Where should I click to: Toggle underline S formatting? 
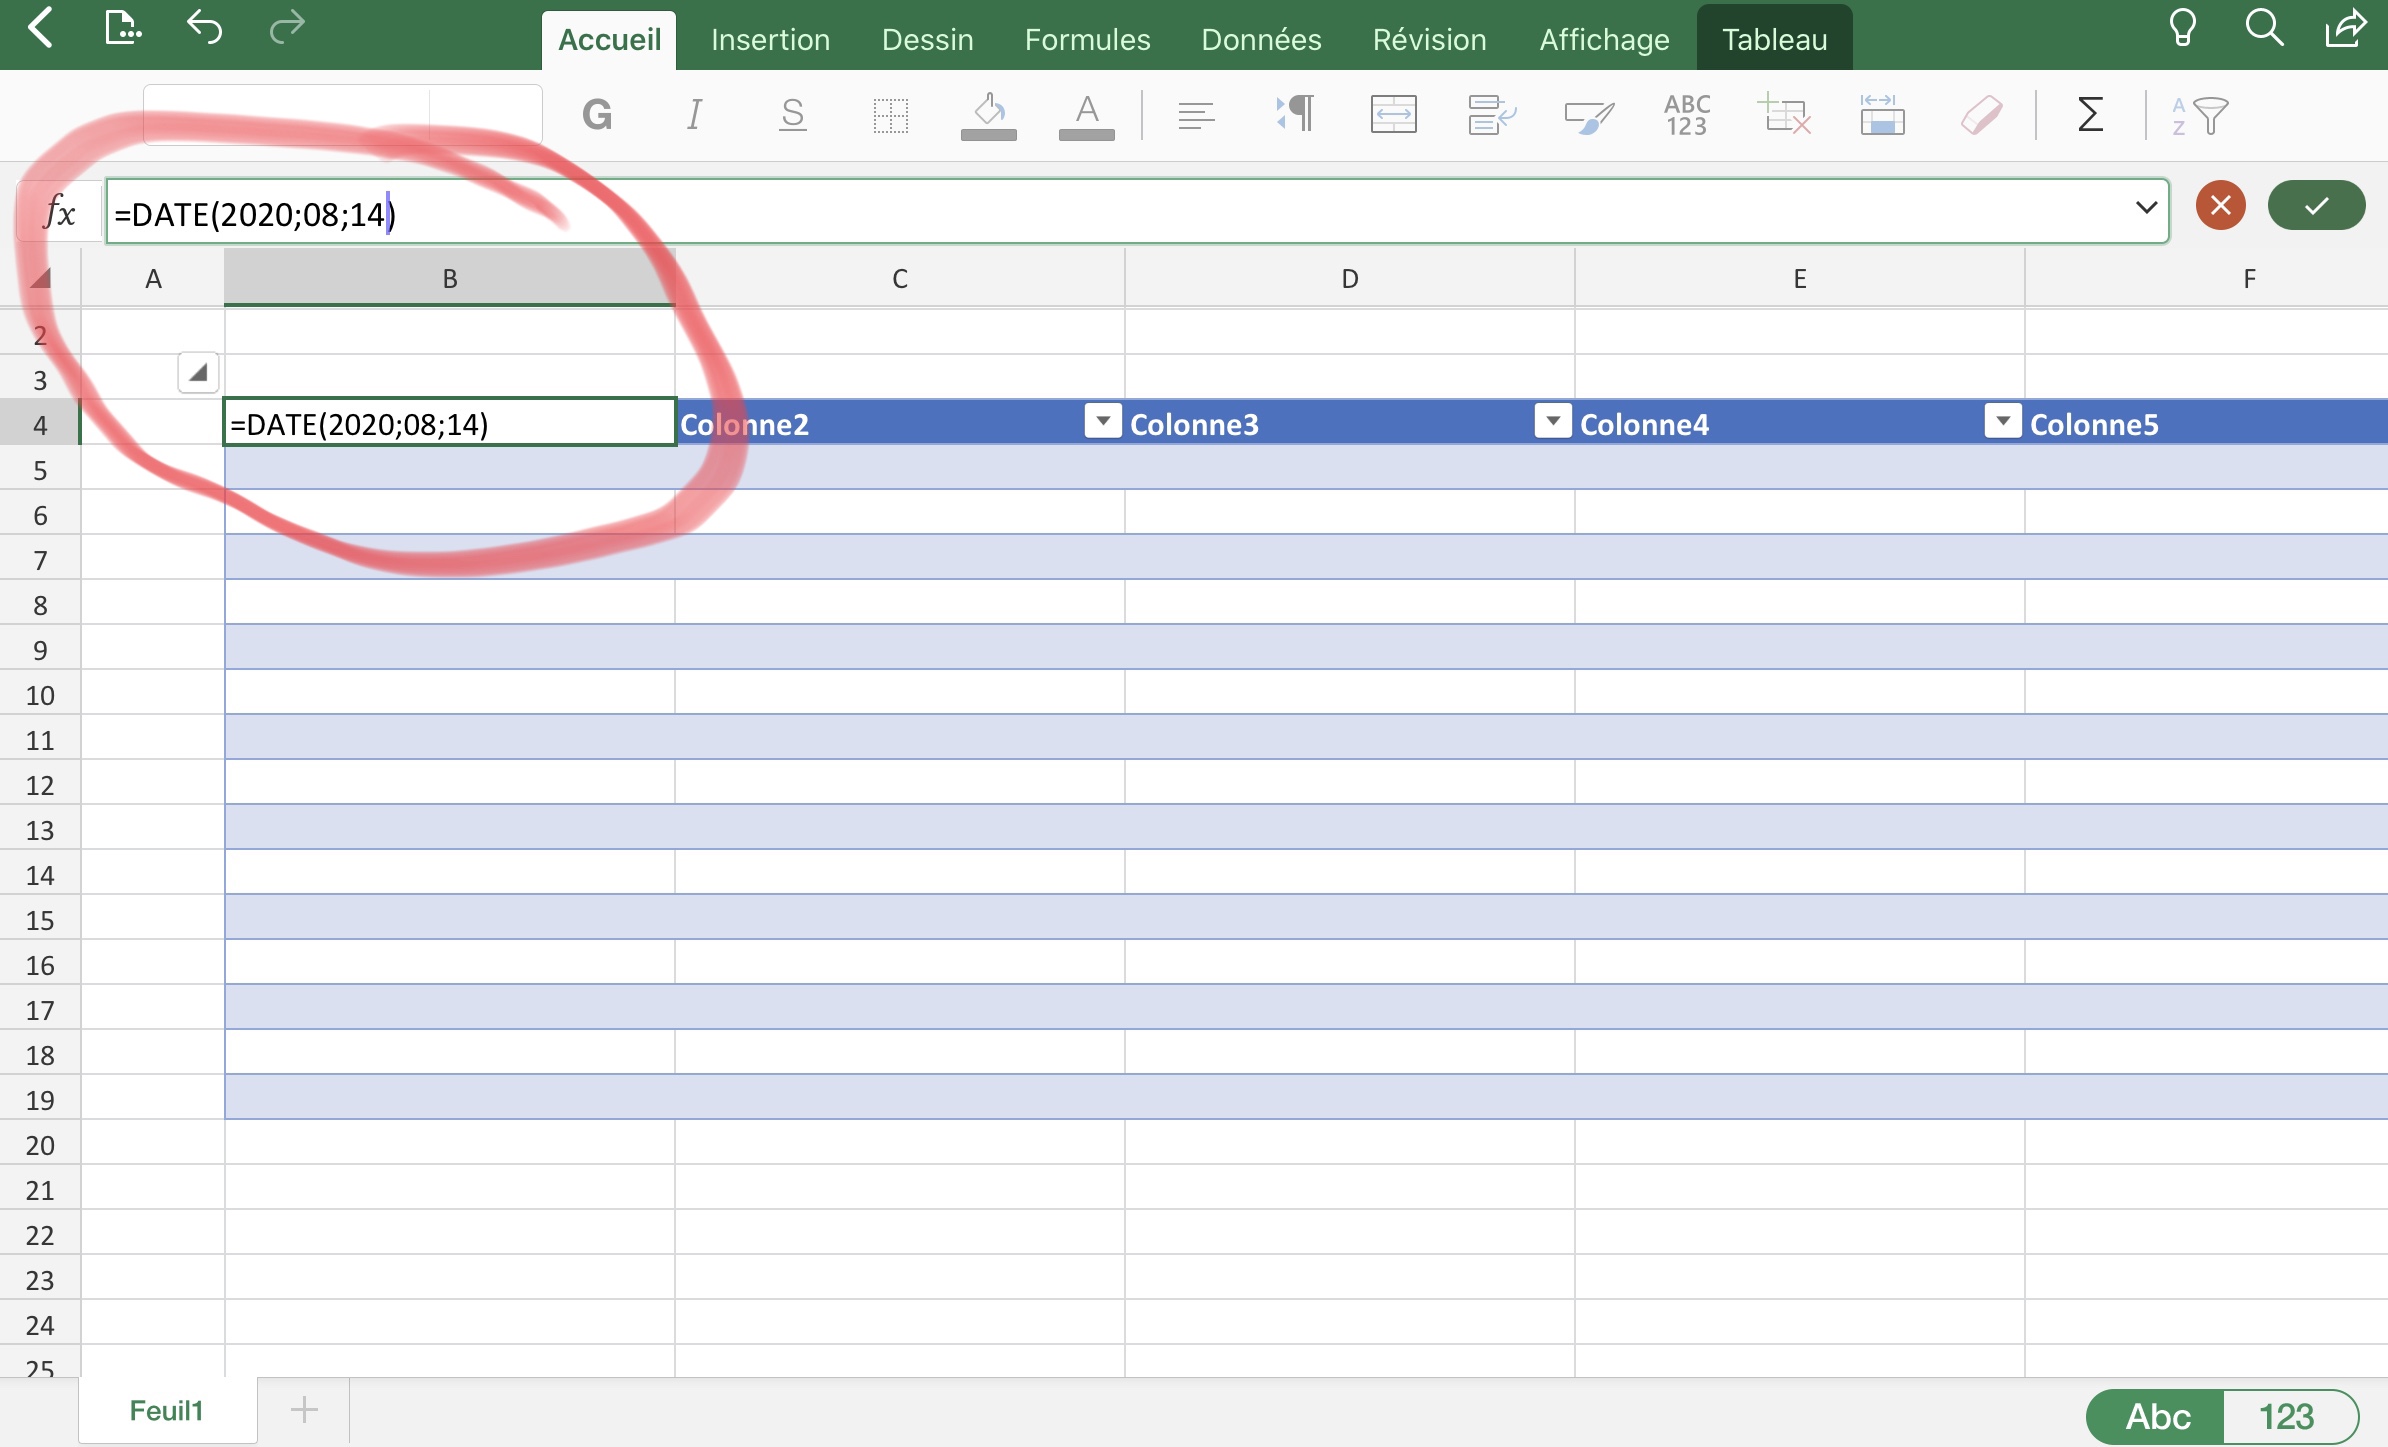click(x=792, y=115)
